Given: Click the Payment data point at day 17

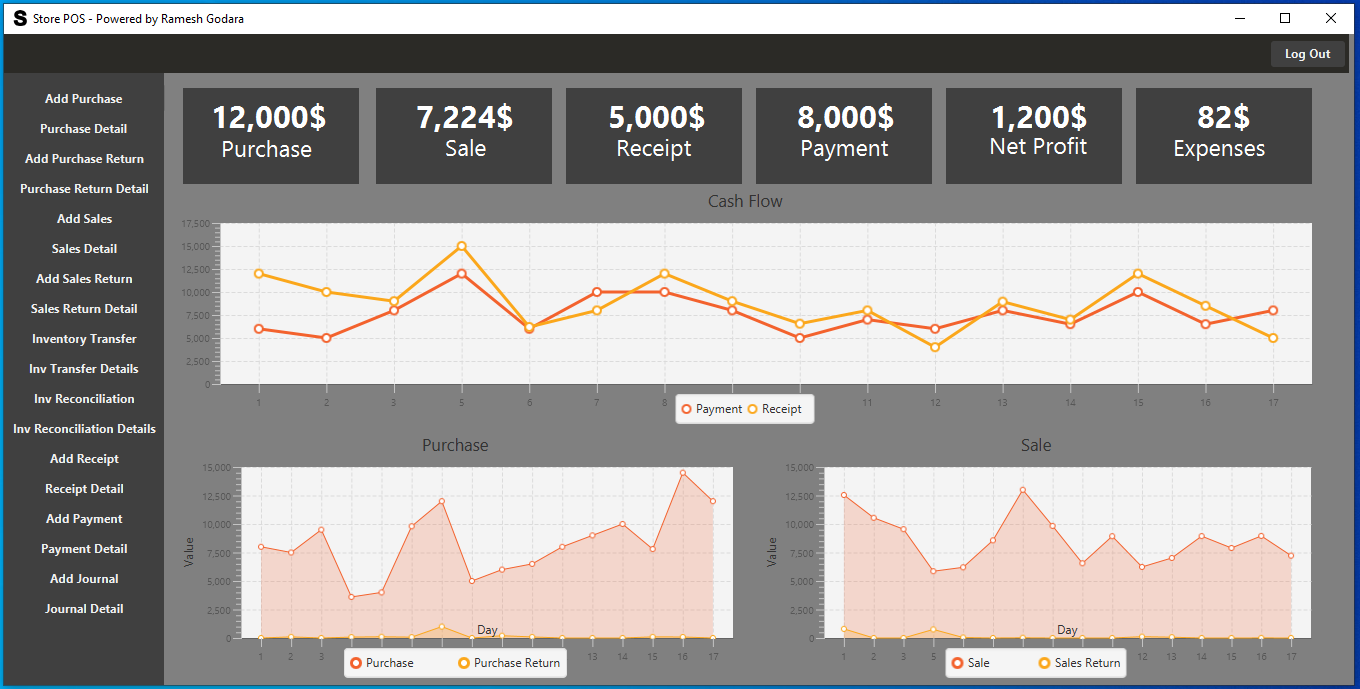Looking at the screenshot, I should point(1273,310).
